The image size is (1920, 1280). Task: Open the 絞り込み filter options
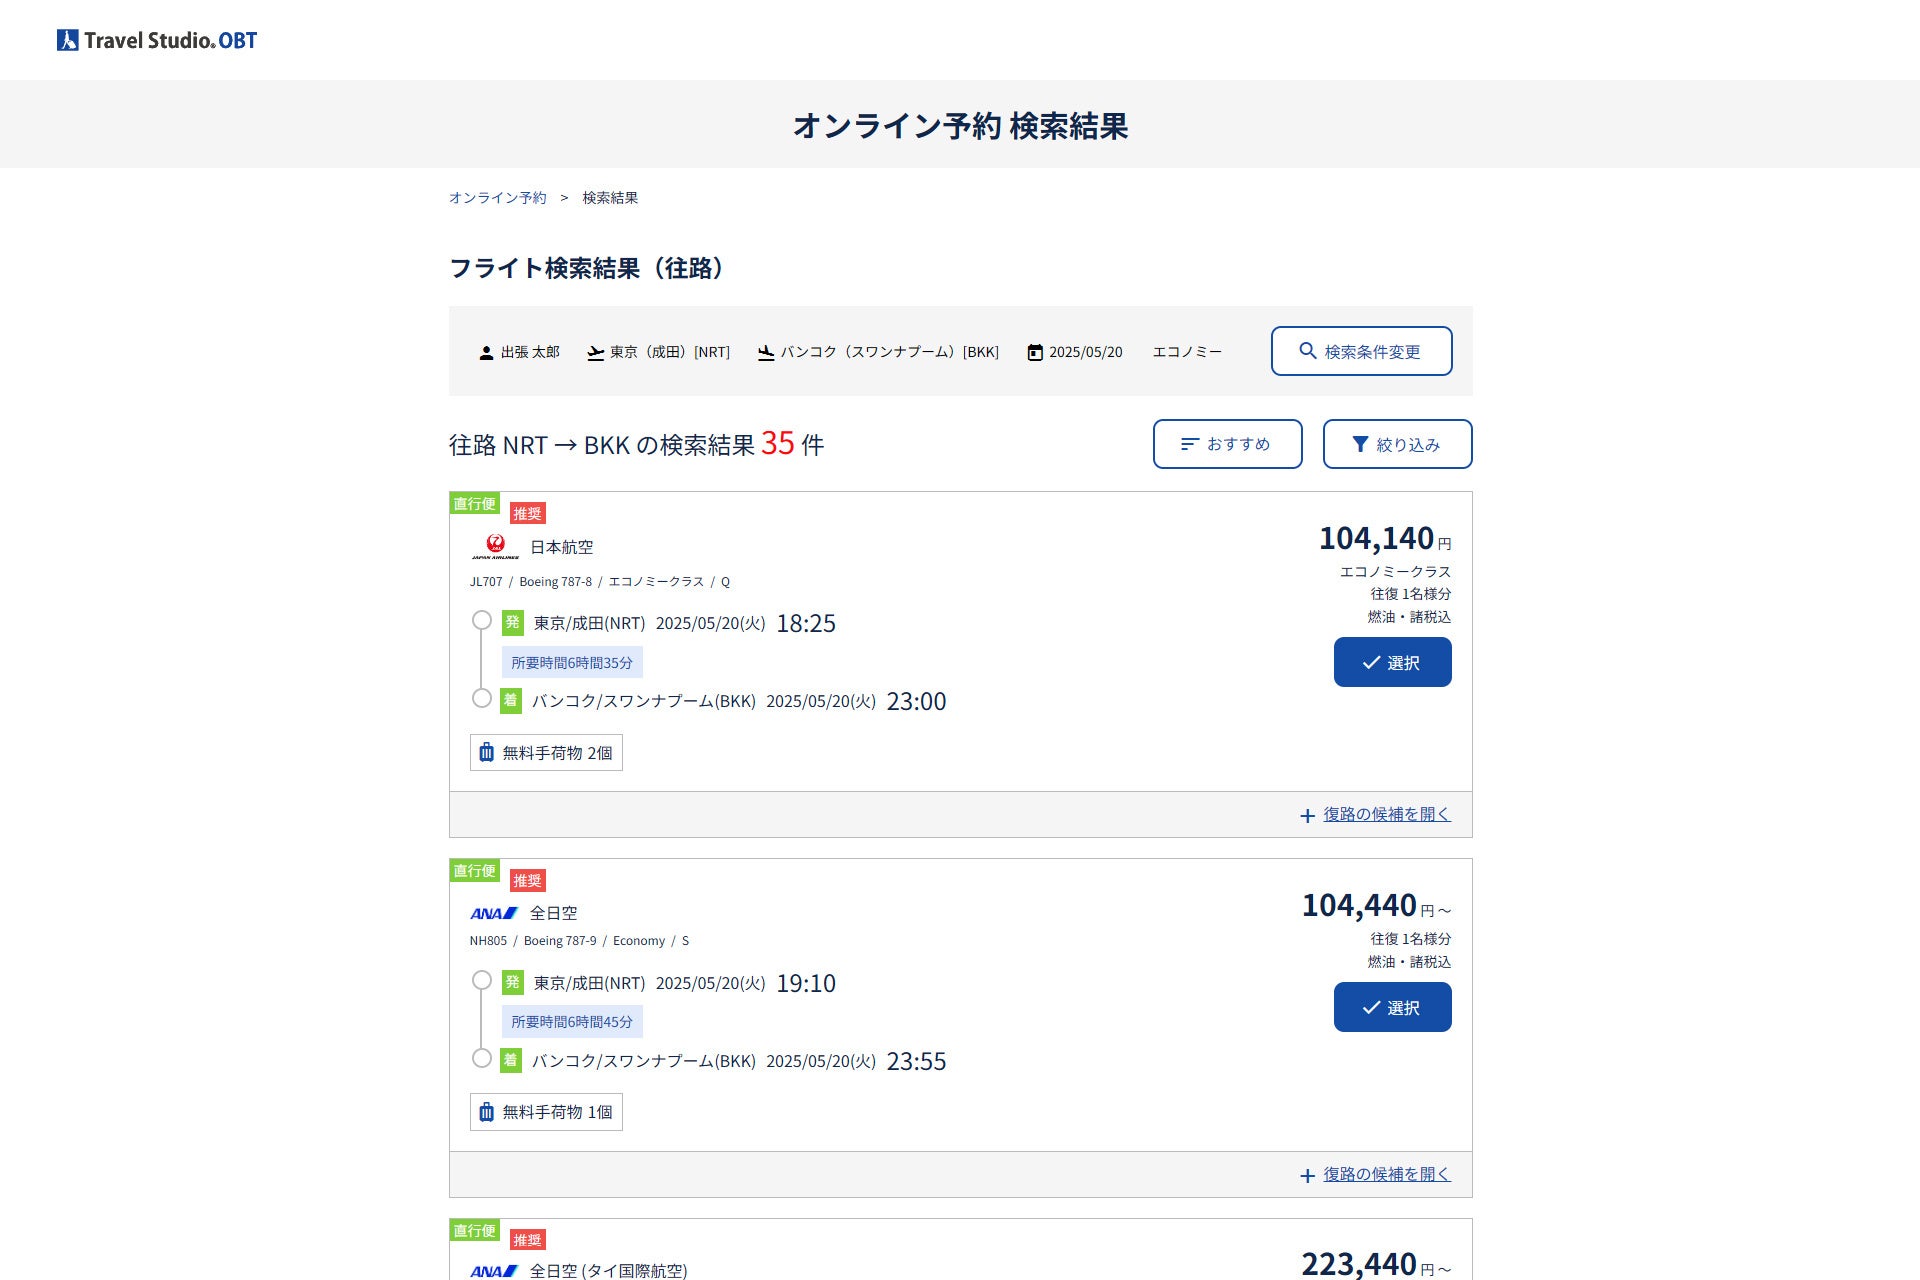point(1397,444)
